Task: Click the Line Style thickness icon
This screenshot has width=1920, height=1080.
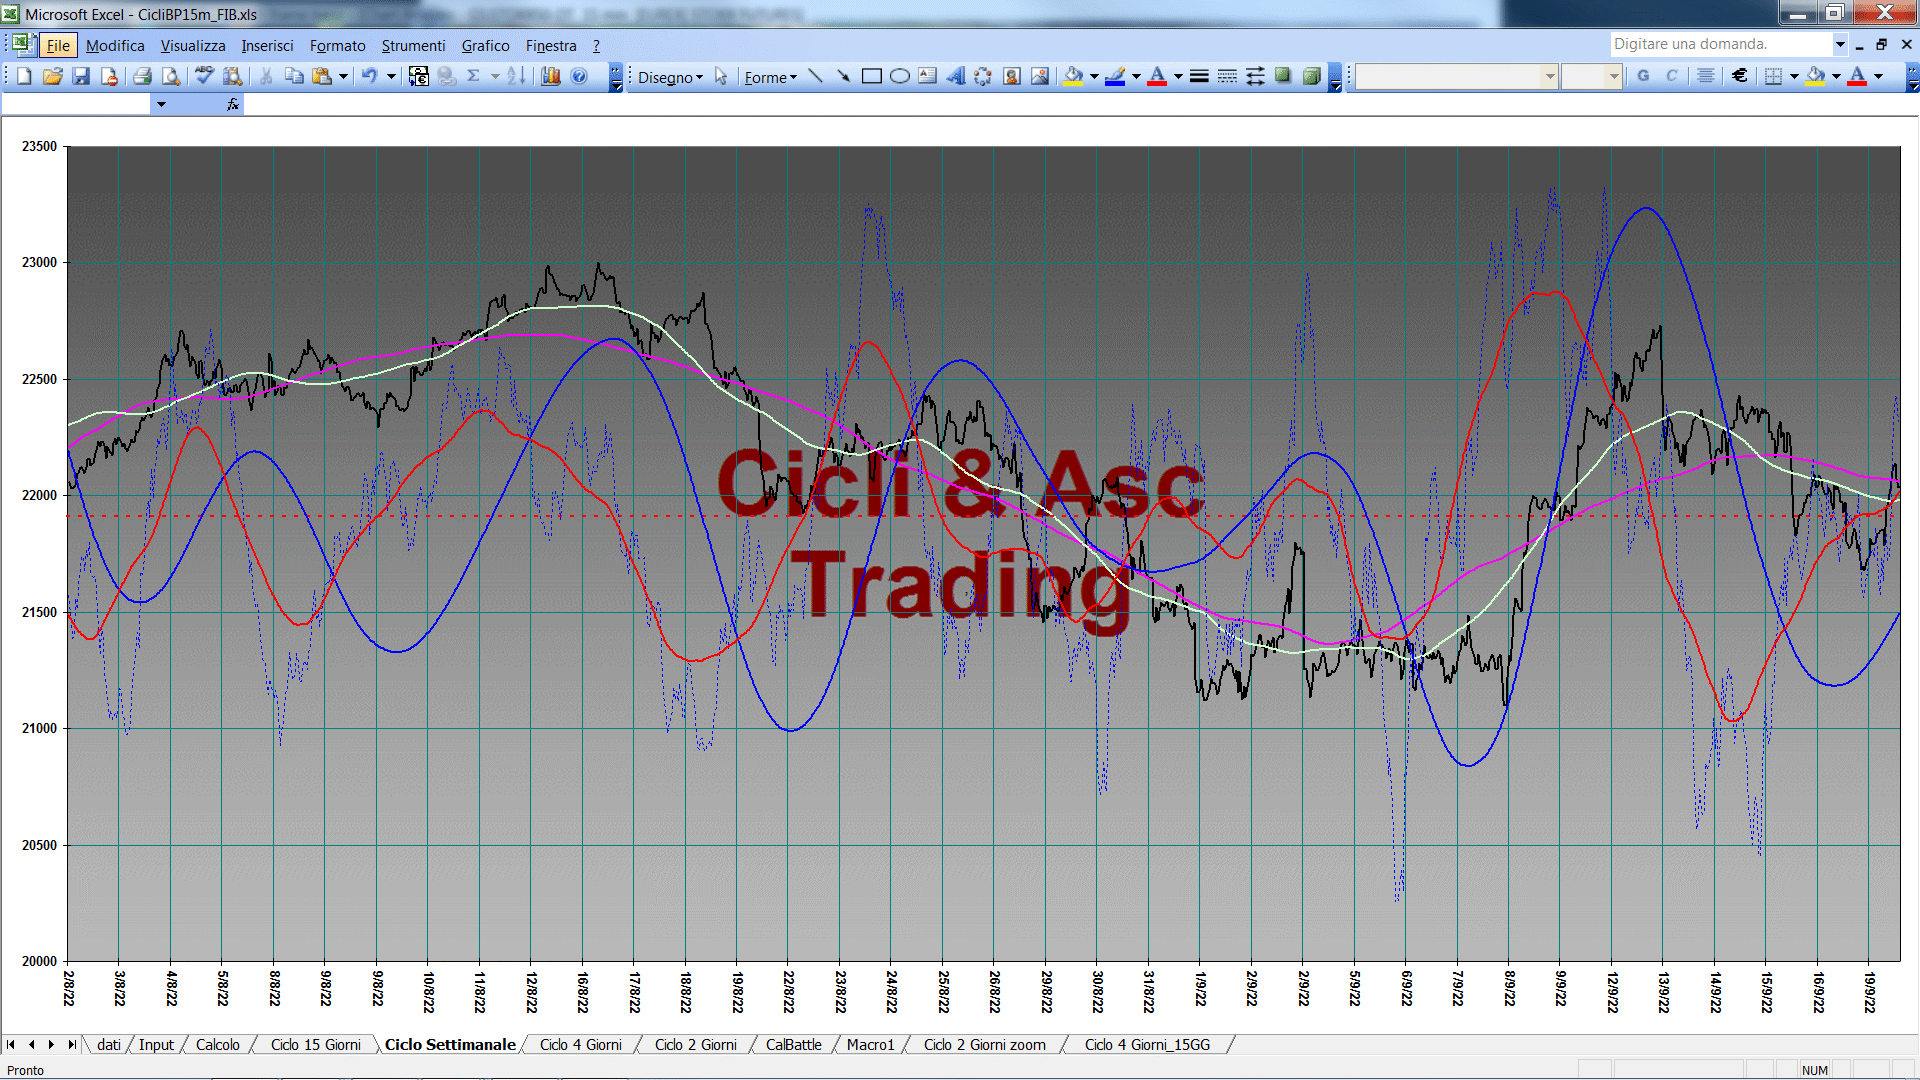Action: (1199, 76)
